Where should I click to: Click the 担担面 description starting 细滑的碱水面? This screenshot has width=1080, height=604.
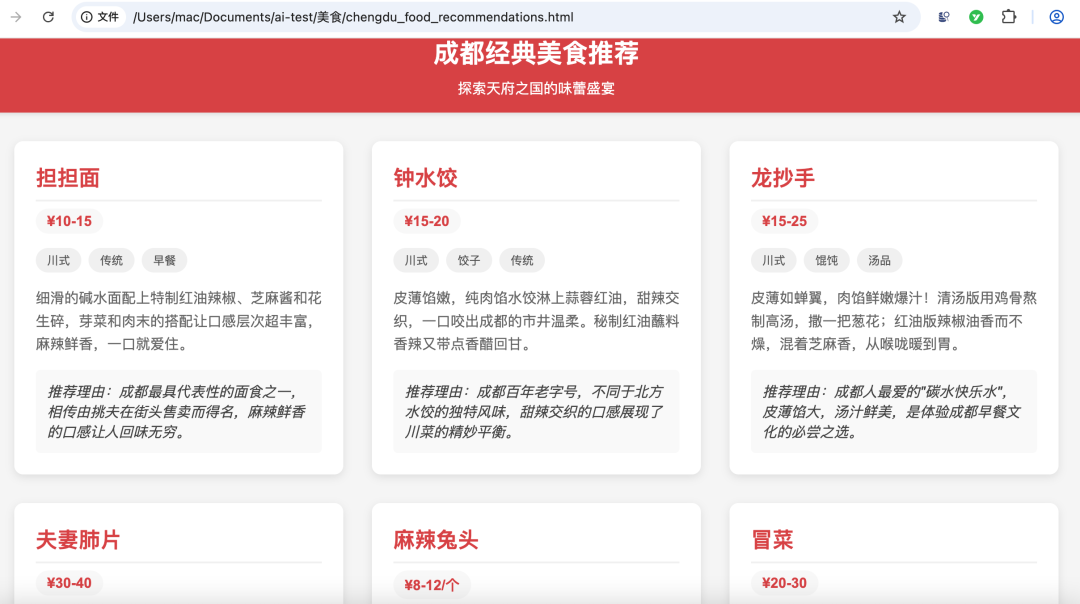pos(178,321)
